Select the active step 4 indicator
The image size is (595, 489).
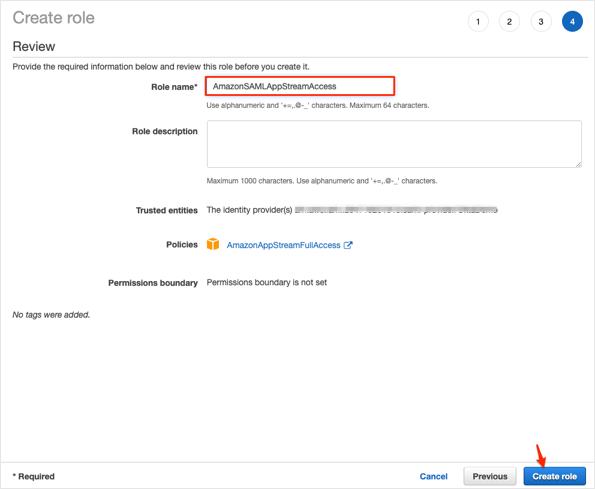(572, 22)
